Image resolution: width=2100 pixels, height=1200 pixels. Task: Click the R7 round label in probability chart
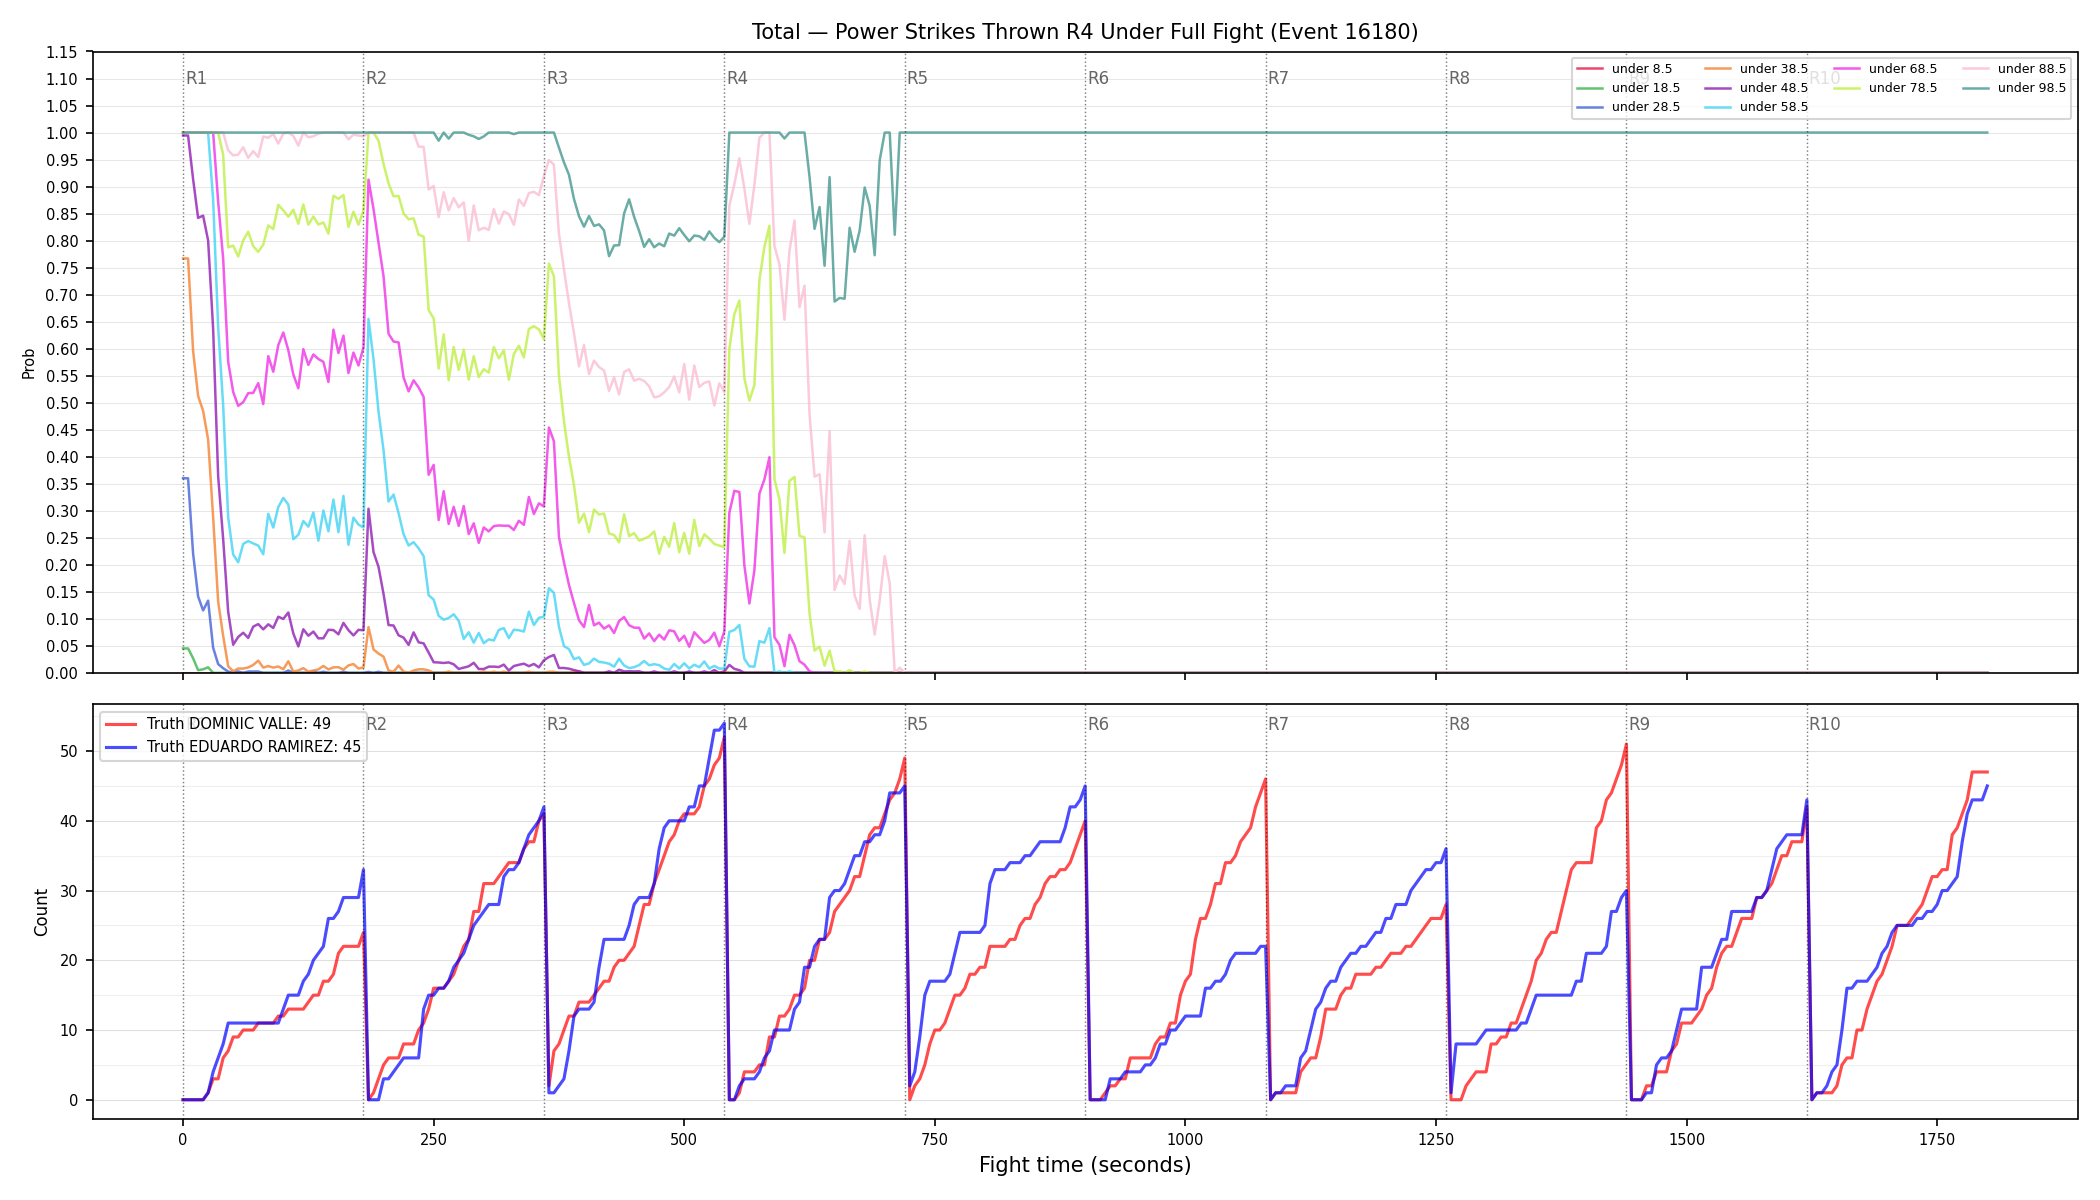[1279, 78]
